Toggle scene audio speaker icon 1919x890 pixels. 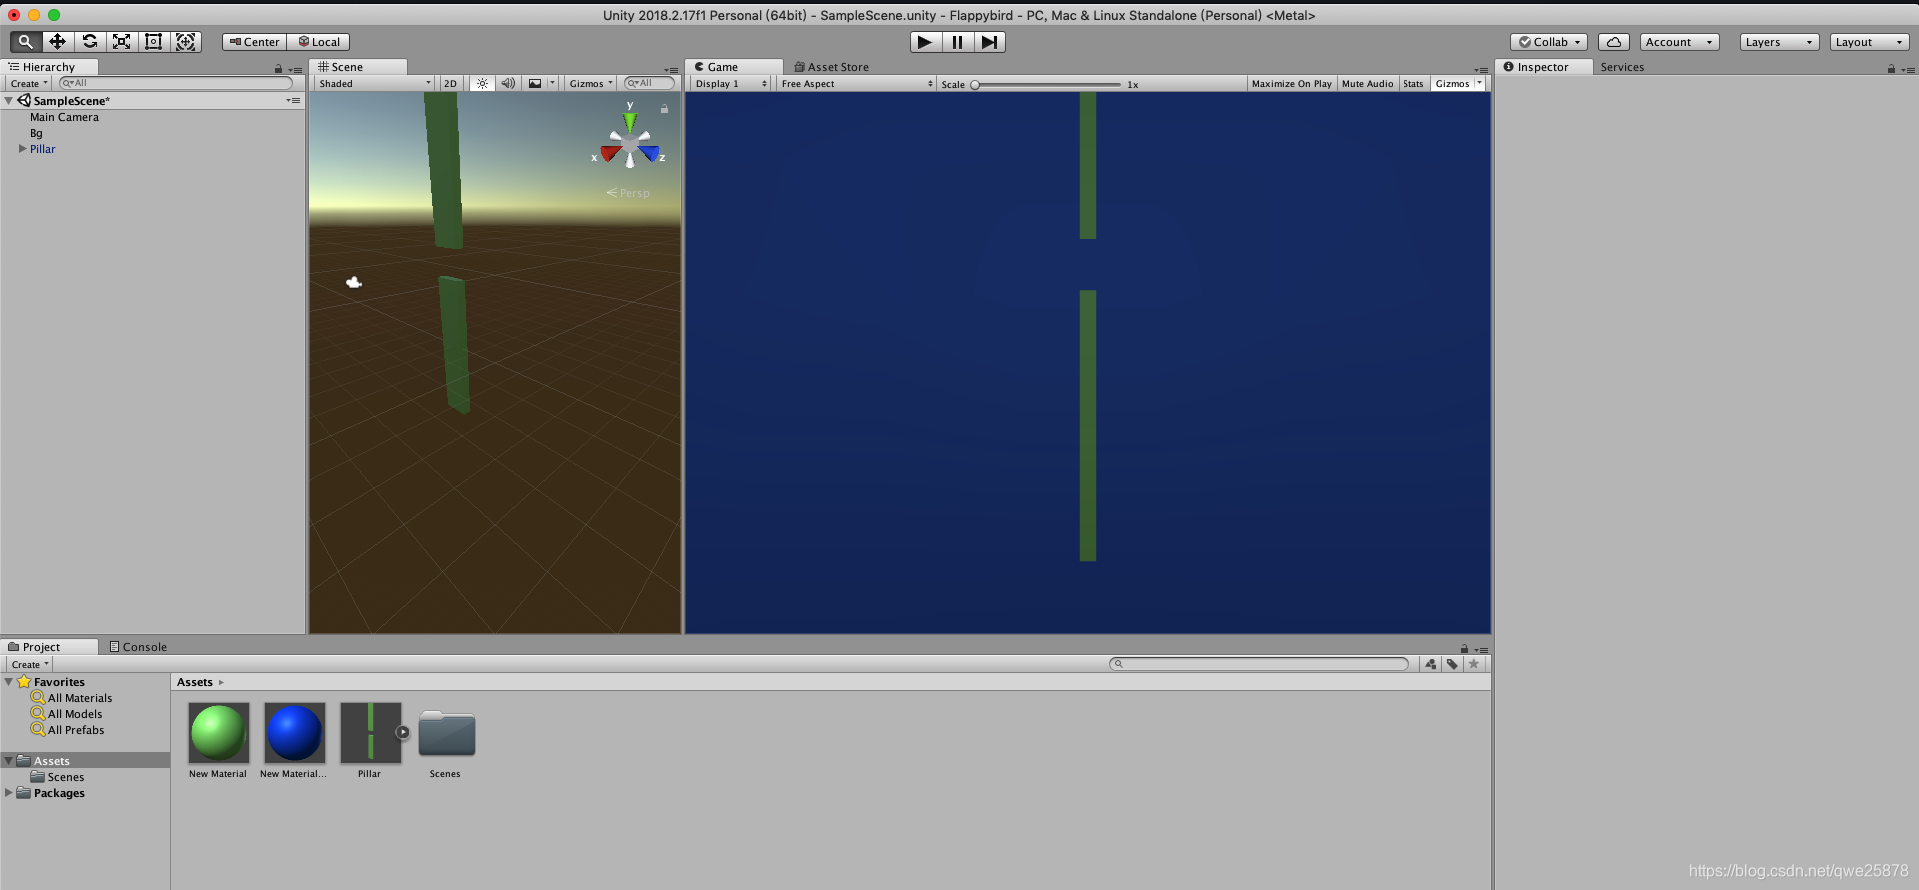click(x=508, y=83)
